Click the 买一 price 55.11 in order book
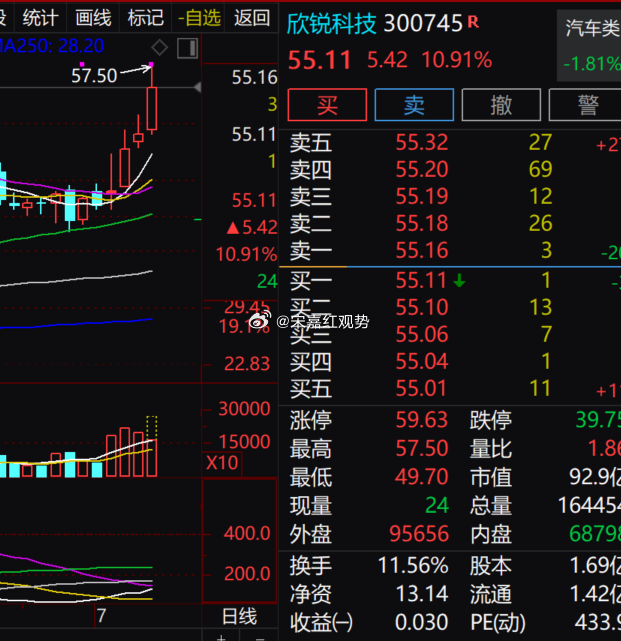Screen dimensions: 621x641 coord(421,280)
